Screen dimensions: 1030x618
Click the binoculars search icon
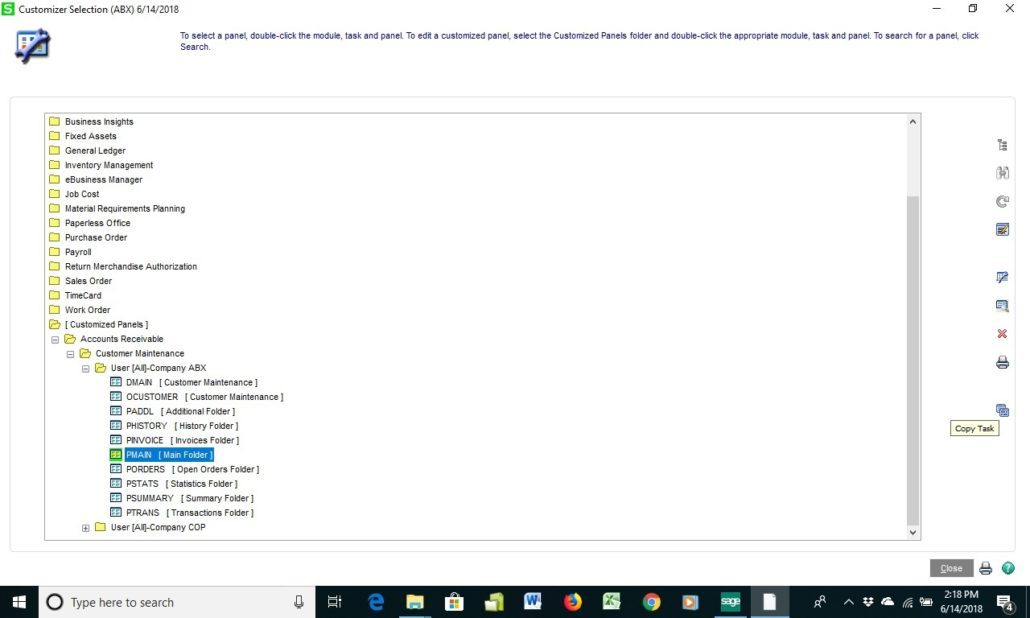(1002, 173)
